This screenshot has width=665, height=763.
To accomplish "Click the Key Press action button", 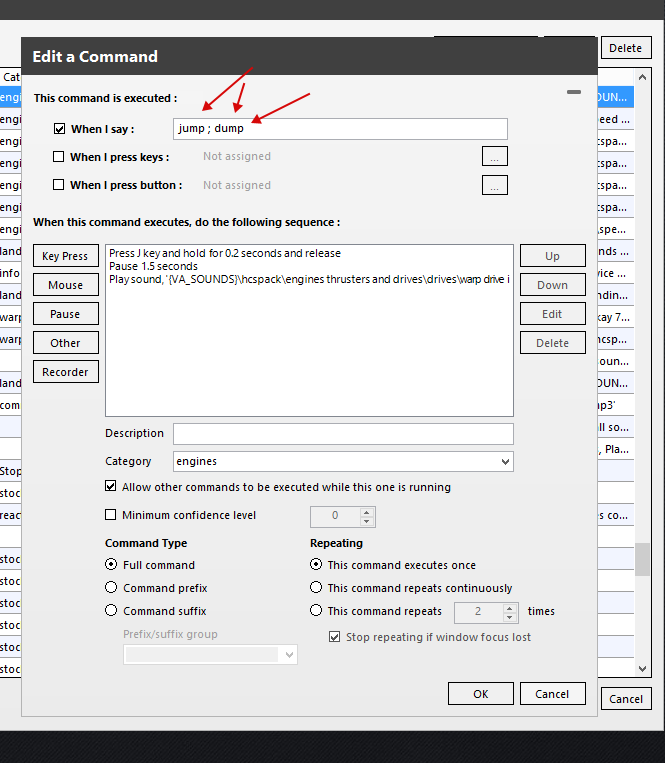I will 65,257.
